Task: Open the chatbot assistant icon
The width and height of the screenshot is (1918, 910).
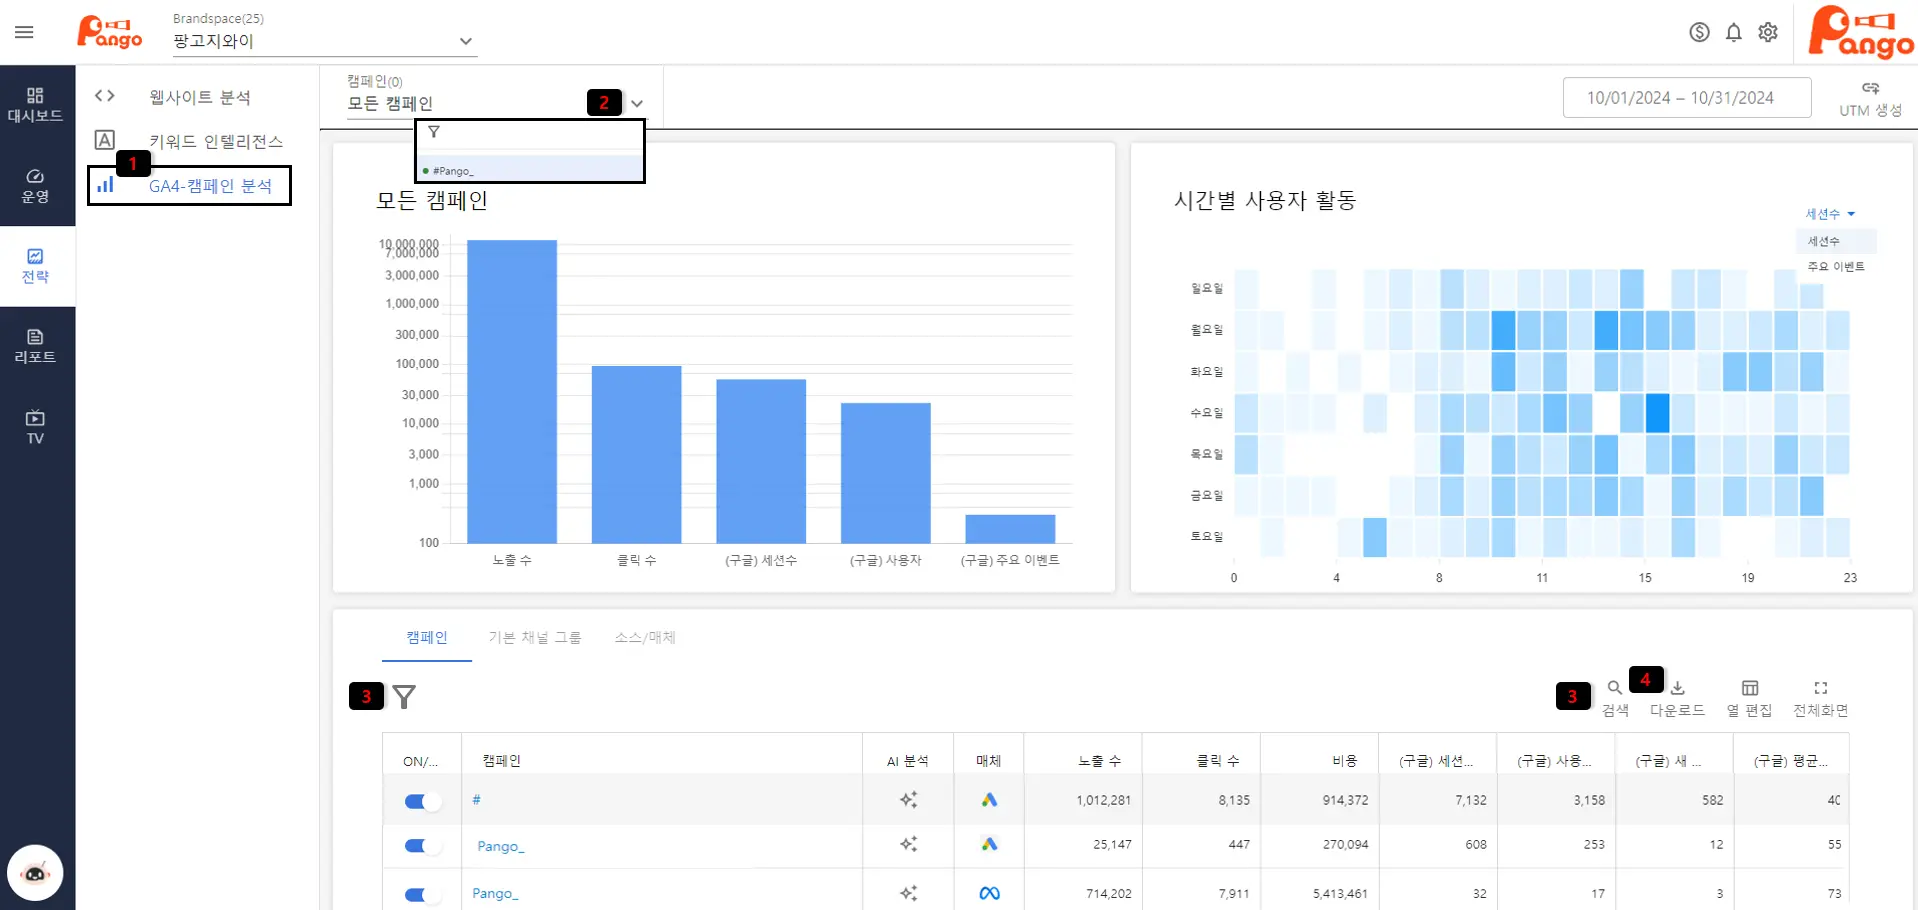Action: click(35, 873)
